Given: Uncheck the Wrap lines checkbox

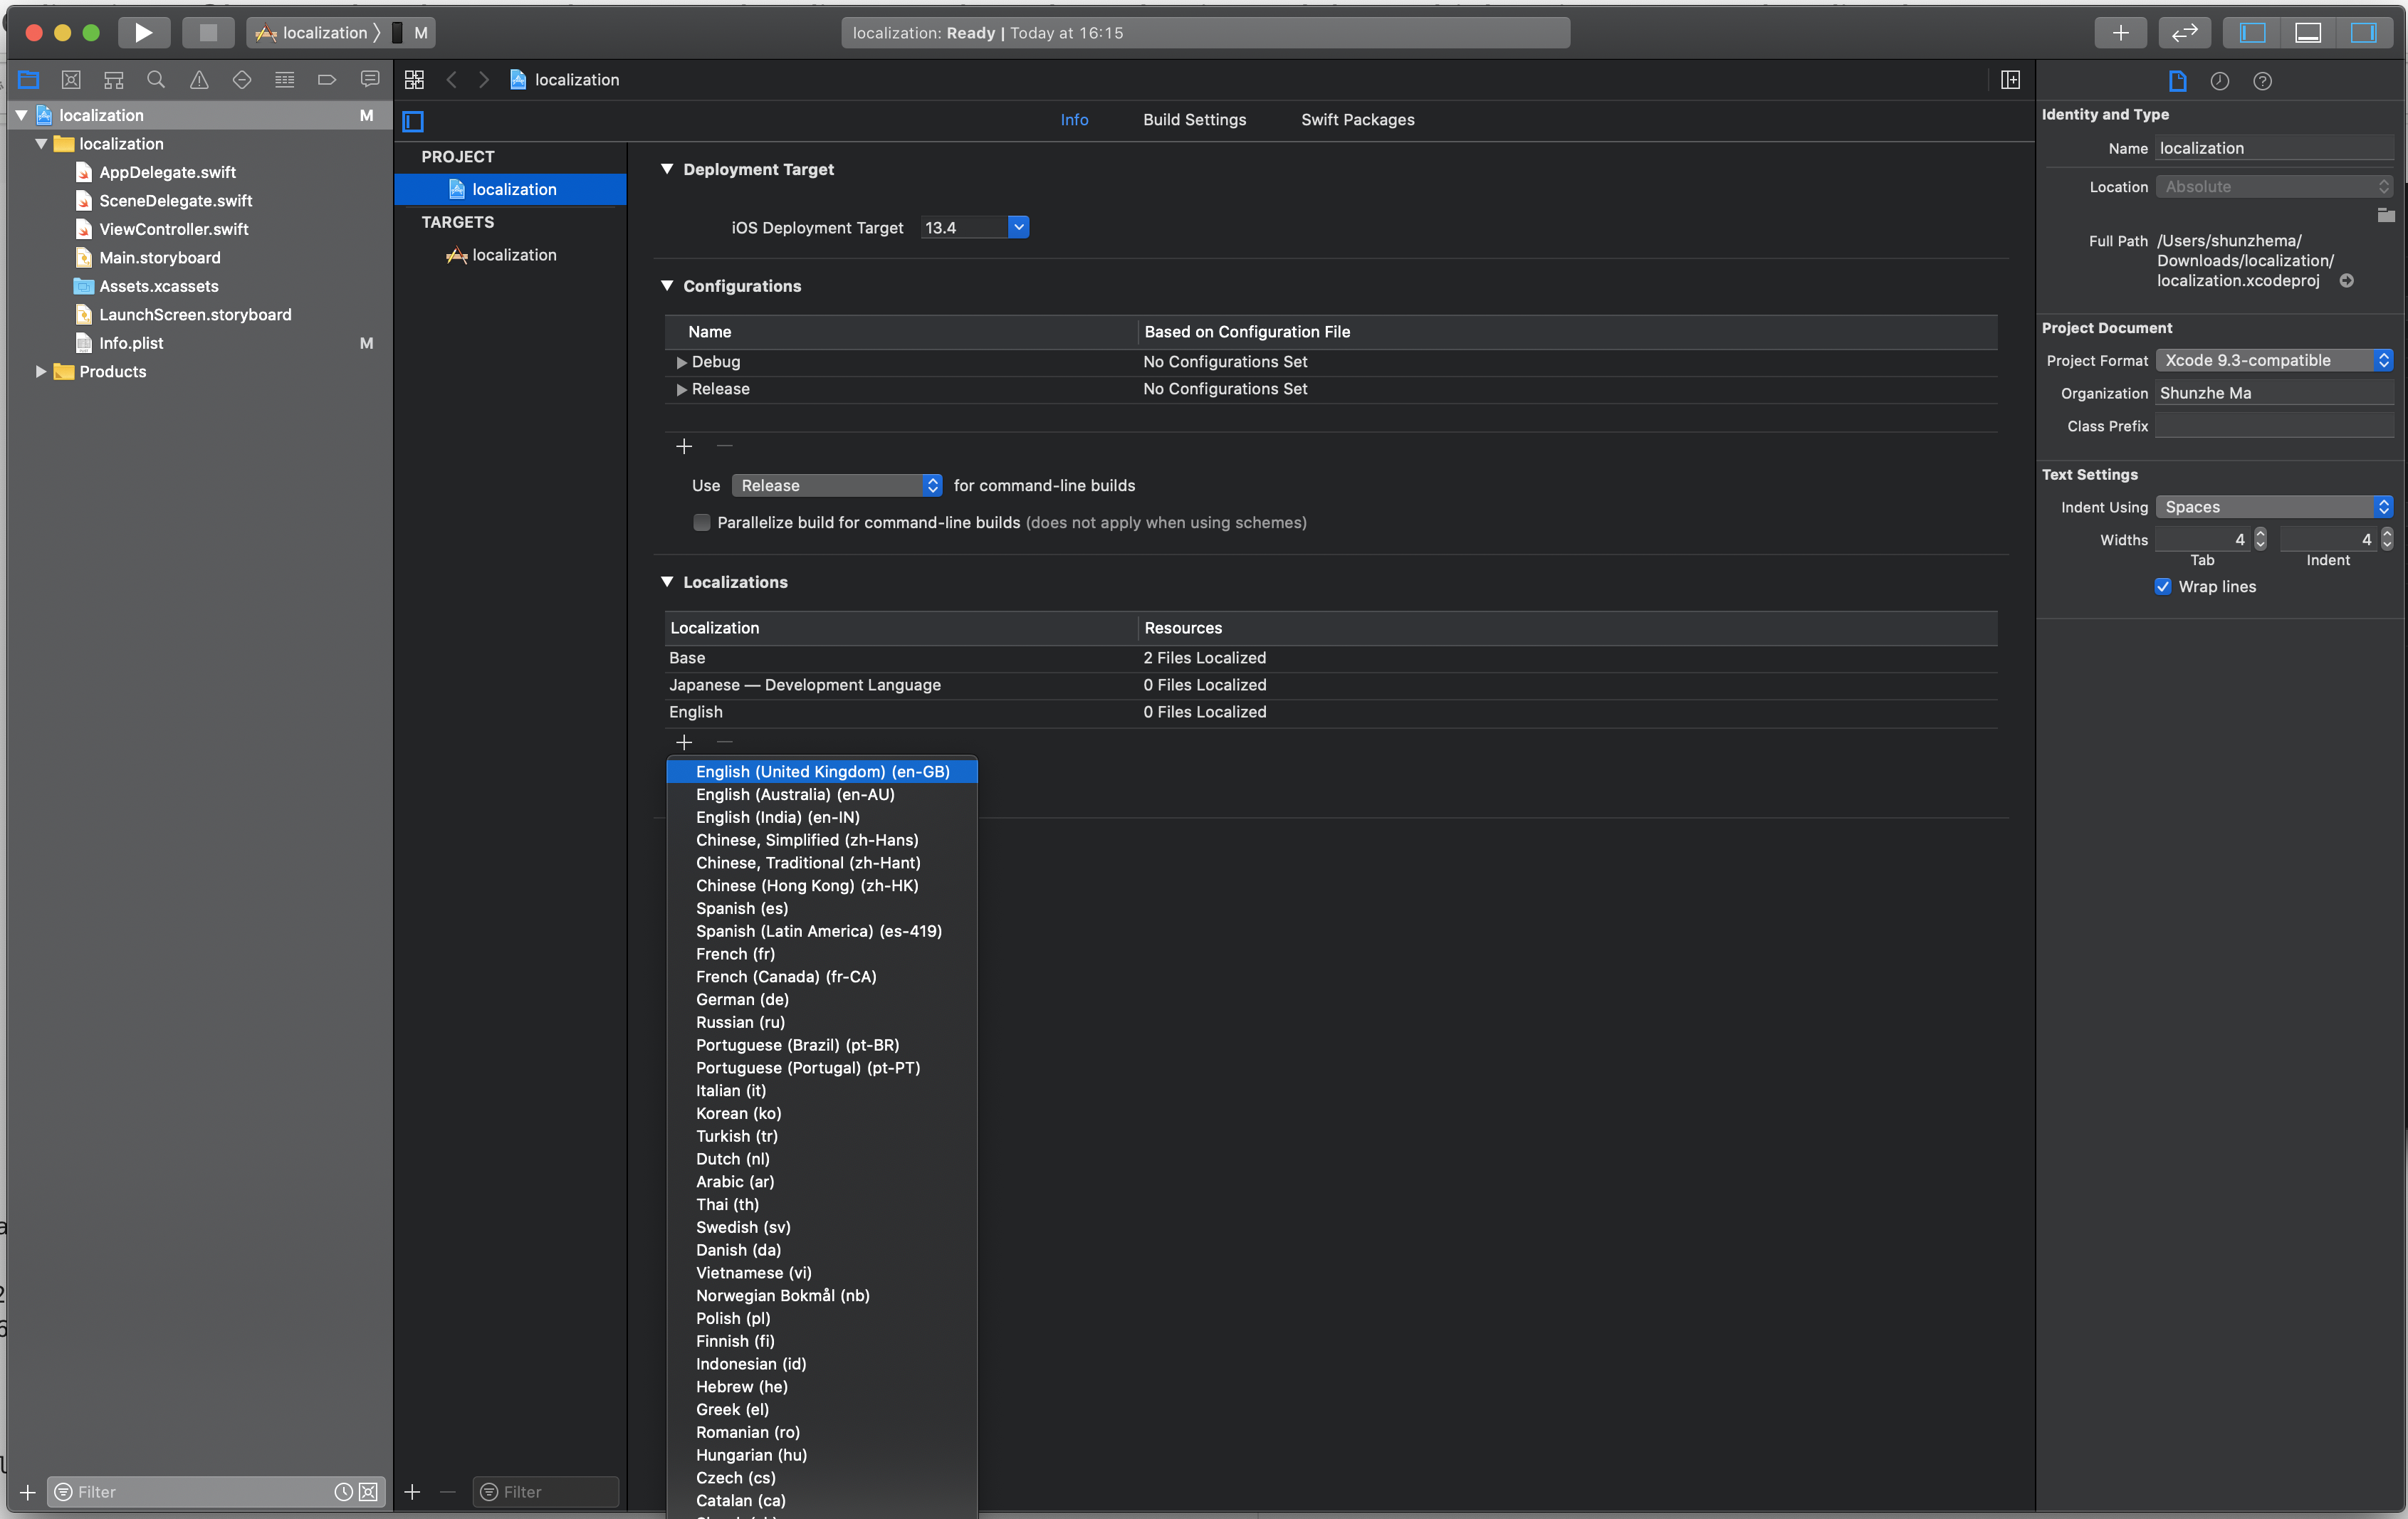Looking at the screenshot, I should click(x=2163, y=587).
